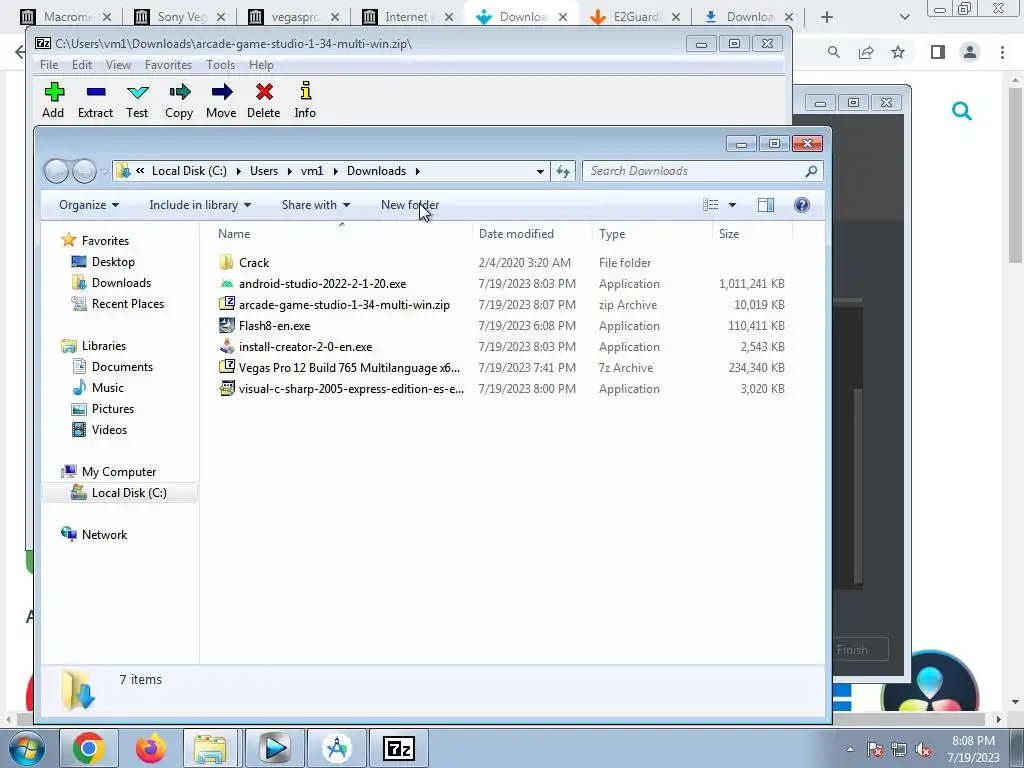This screenshot has height=768, width=1024.
Task: Sort by Type column header
Action: pos(612,234)
